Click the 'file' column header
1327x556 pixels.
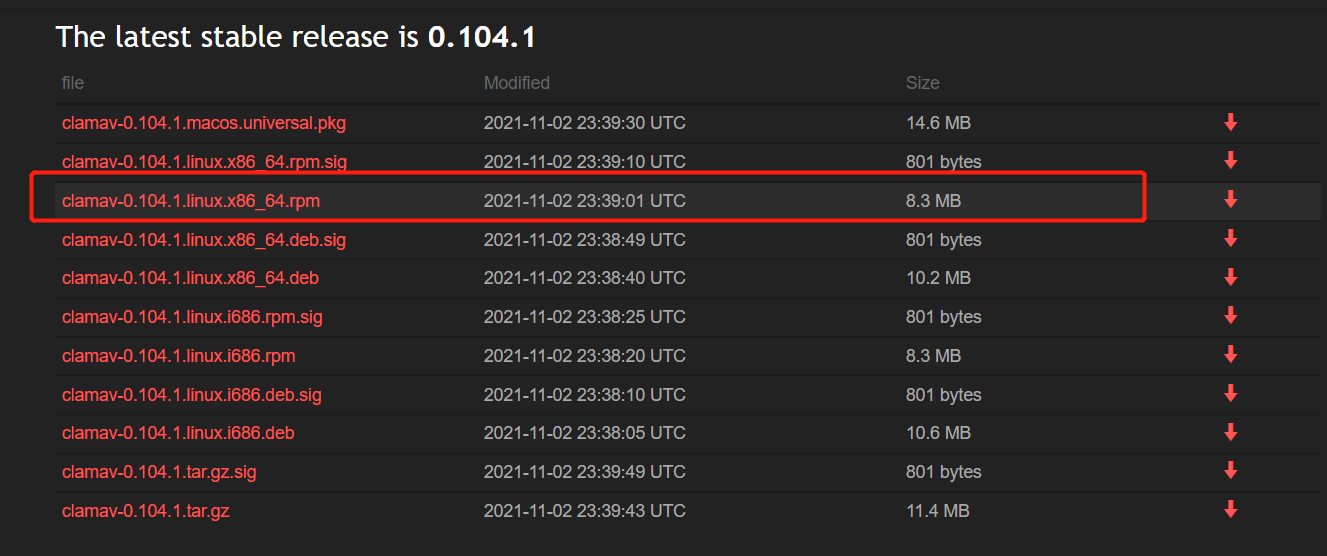(x=72, y=83)
